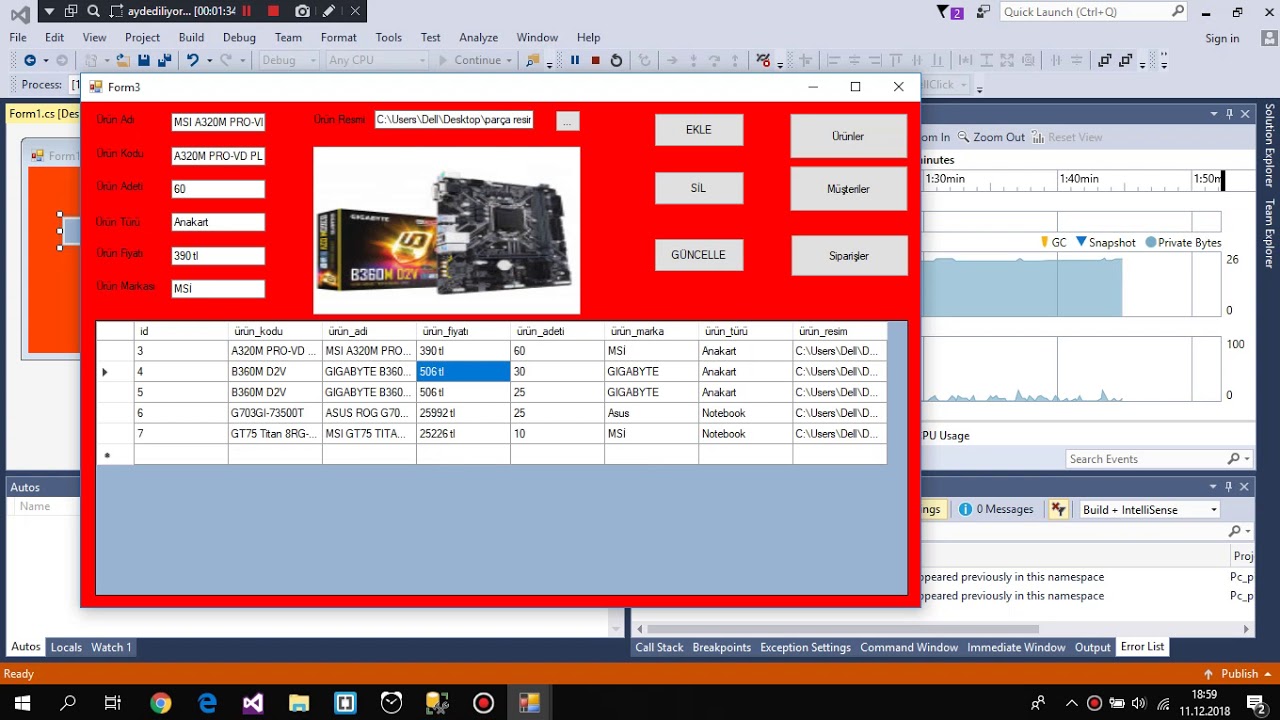The width and height of the screenshot is (1280, 720).
Task: Click the Save toolbar icon
Action: pyautogui.click(x=144, y=60)
